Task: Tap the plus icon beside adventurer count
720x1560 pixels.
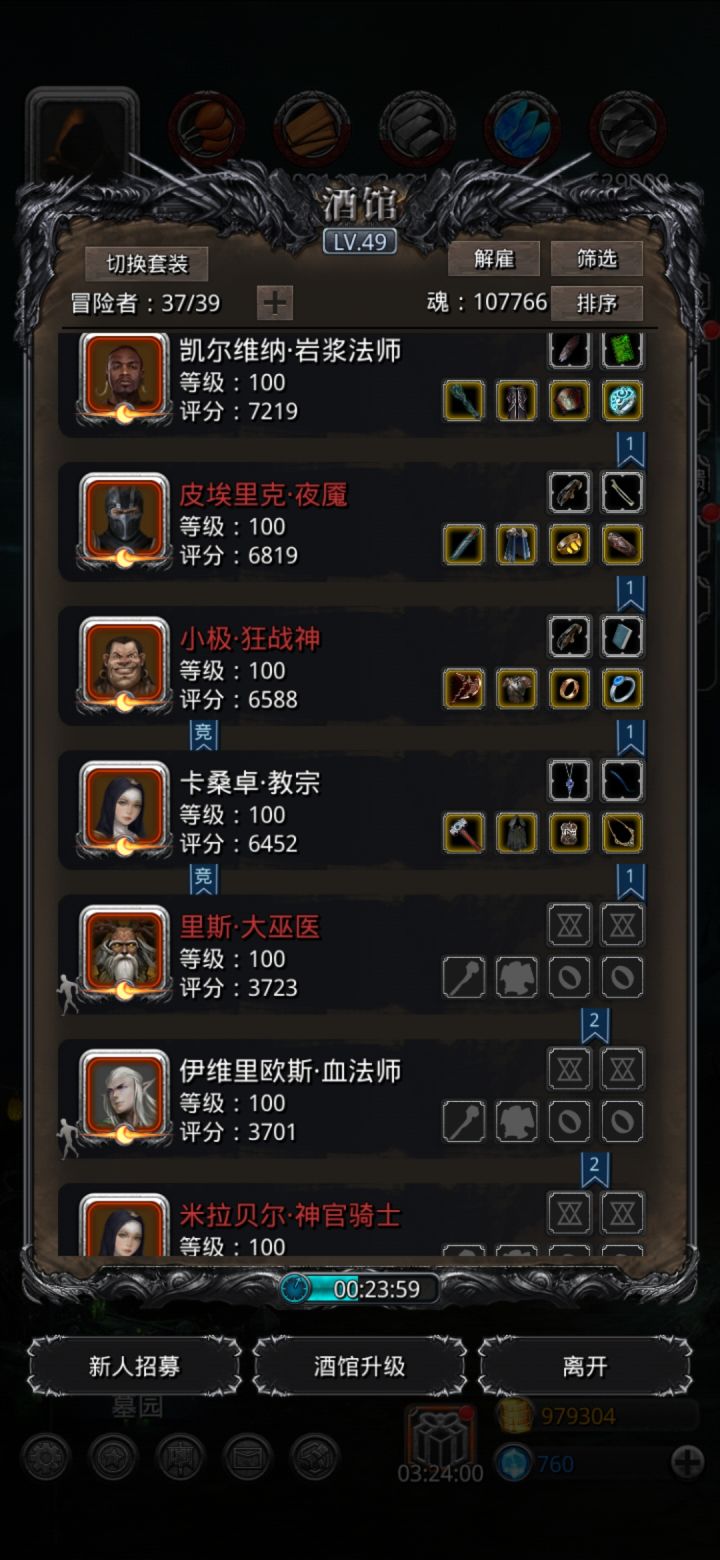Action: coord(275,302)
